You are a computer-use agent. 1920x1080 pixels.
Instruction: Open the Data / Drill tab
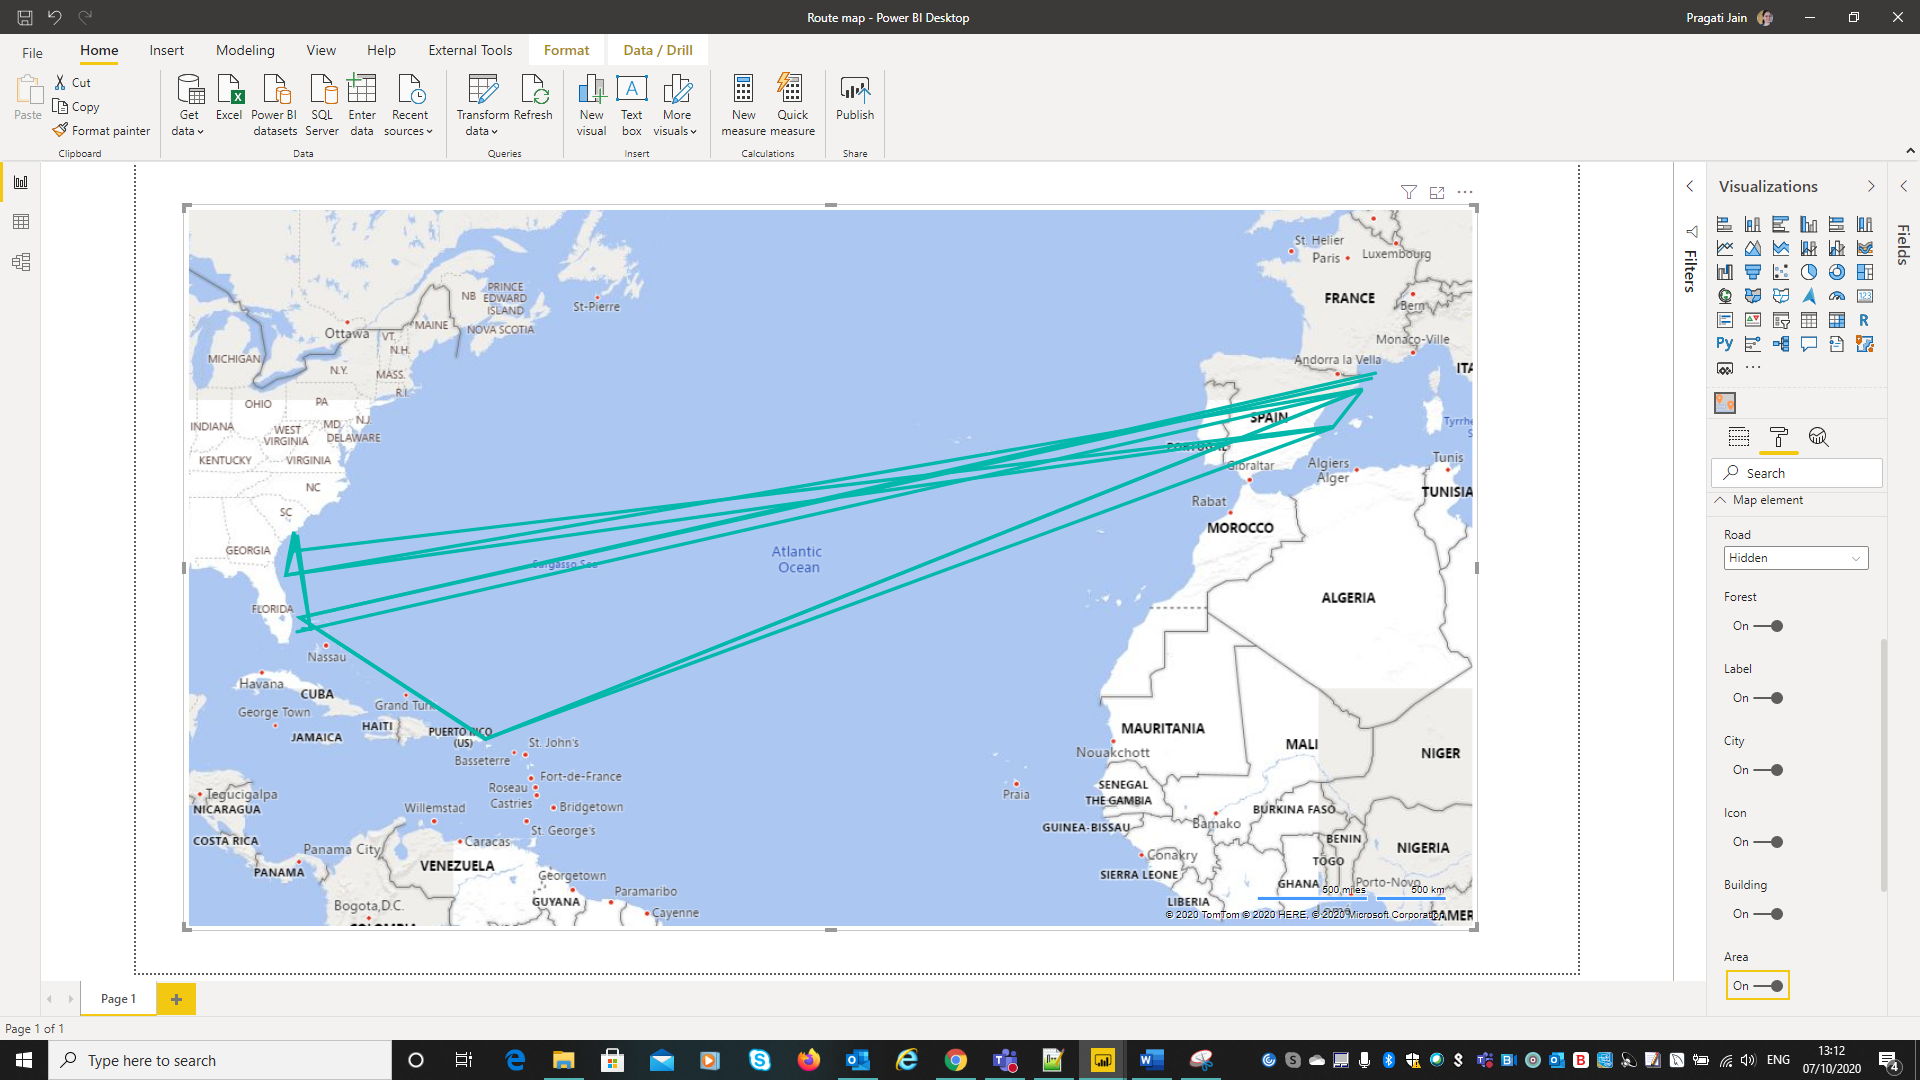click(658, 50)
